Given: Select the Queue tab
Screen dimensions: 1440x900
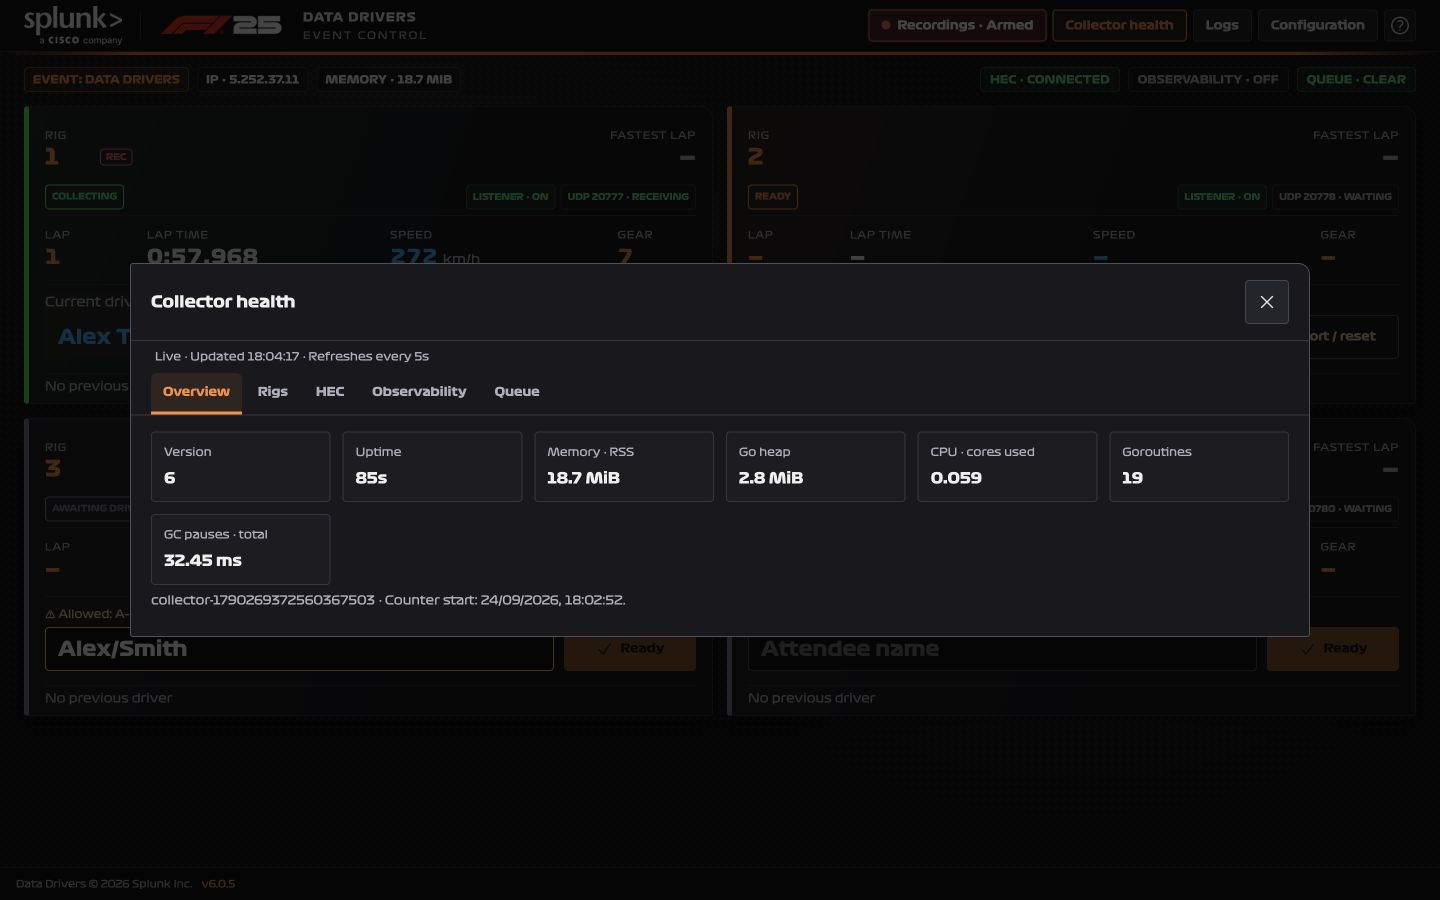Looking at the screenshot, I should [x=517, y=392].
